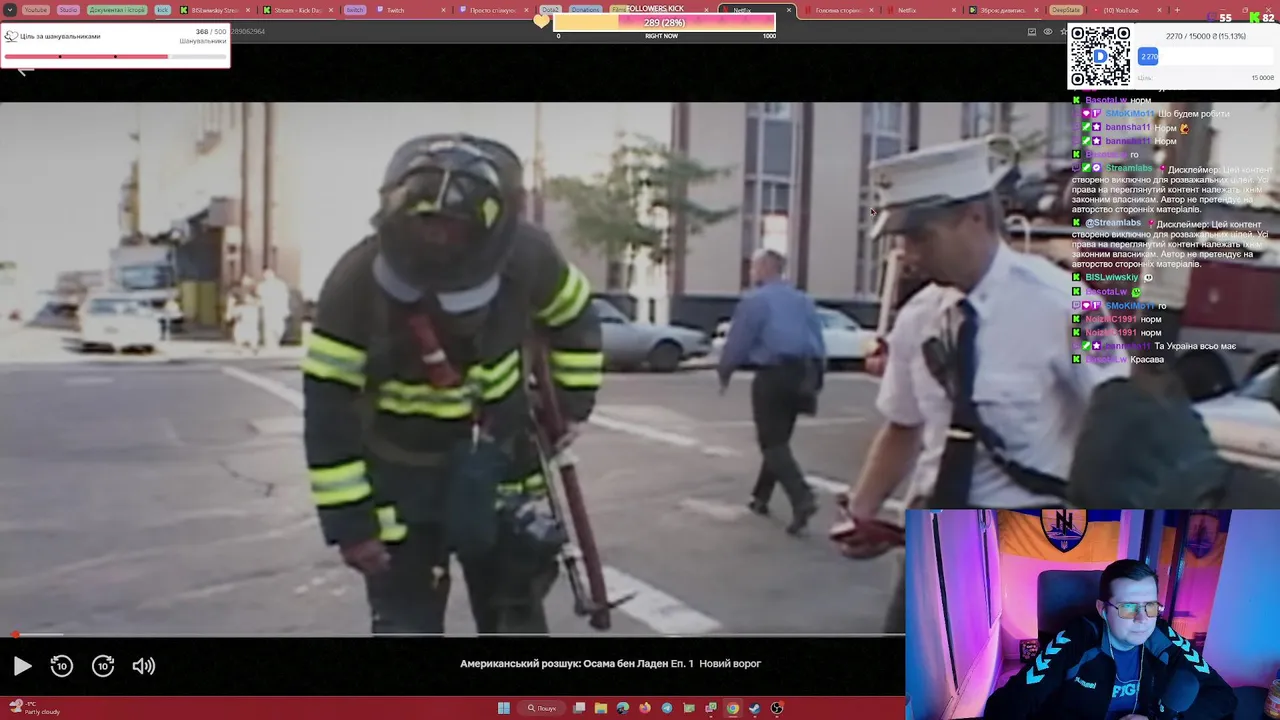Viewport: 1280px width, 720px height.
Task: Click the streamer webcam overlay
Action: [x=1092, y=614]
